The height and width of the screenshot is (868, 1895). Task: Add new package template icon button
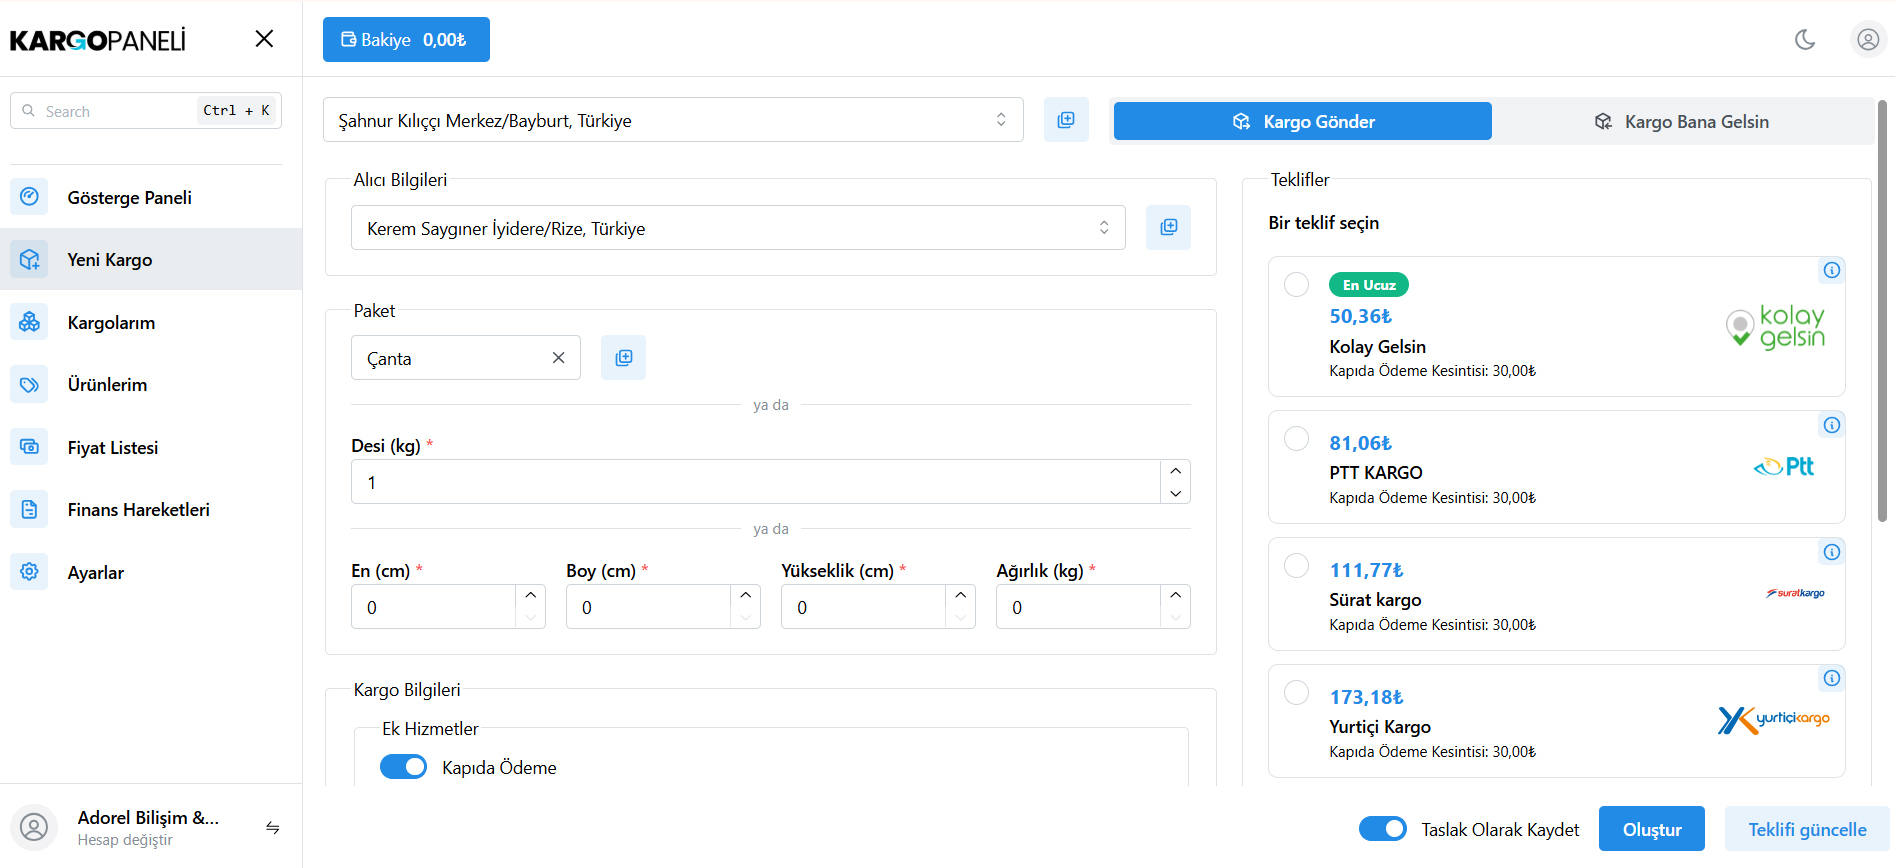[x=623, y=357]
